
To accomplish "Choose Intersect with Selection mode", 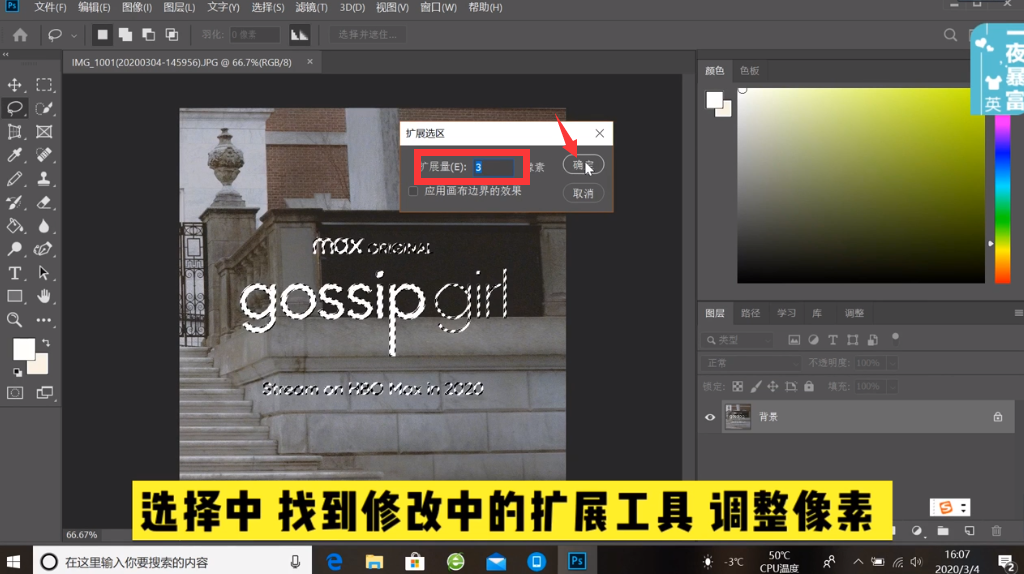I will pos(172,35).
